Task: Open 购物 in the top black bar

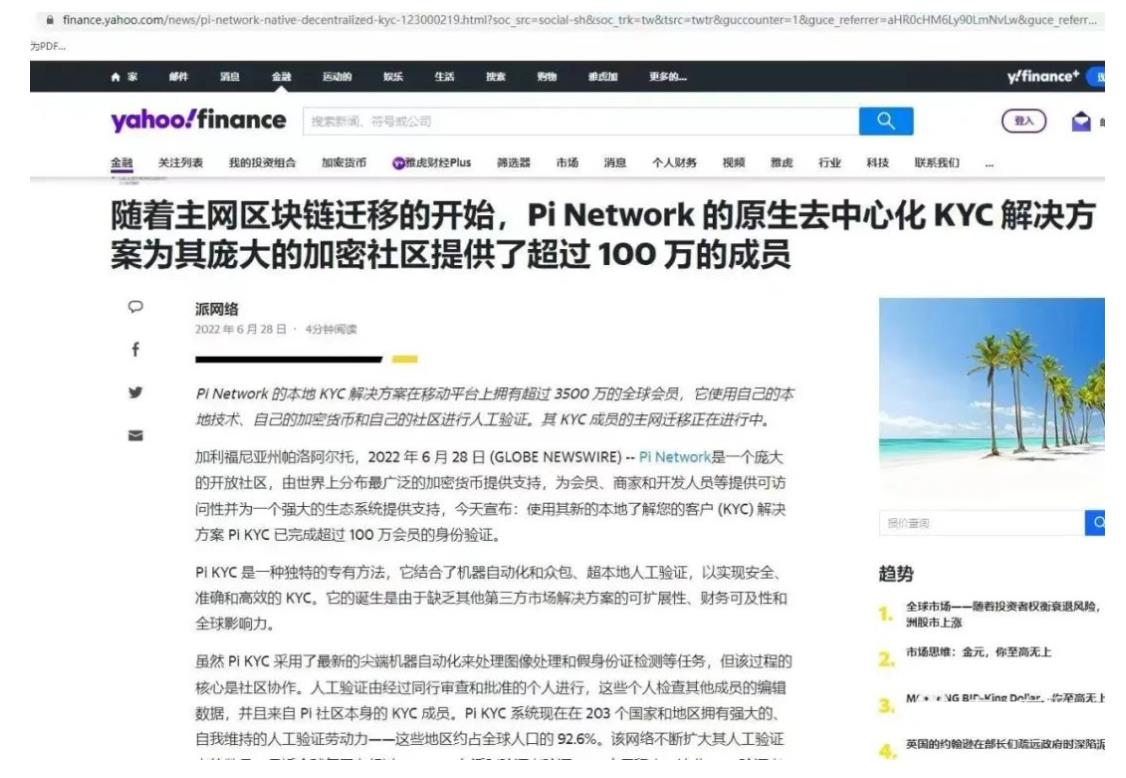Action: click(546, 77)
